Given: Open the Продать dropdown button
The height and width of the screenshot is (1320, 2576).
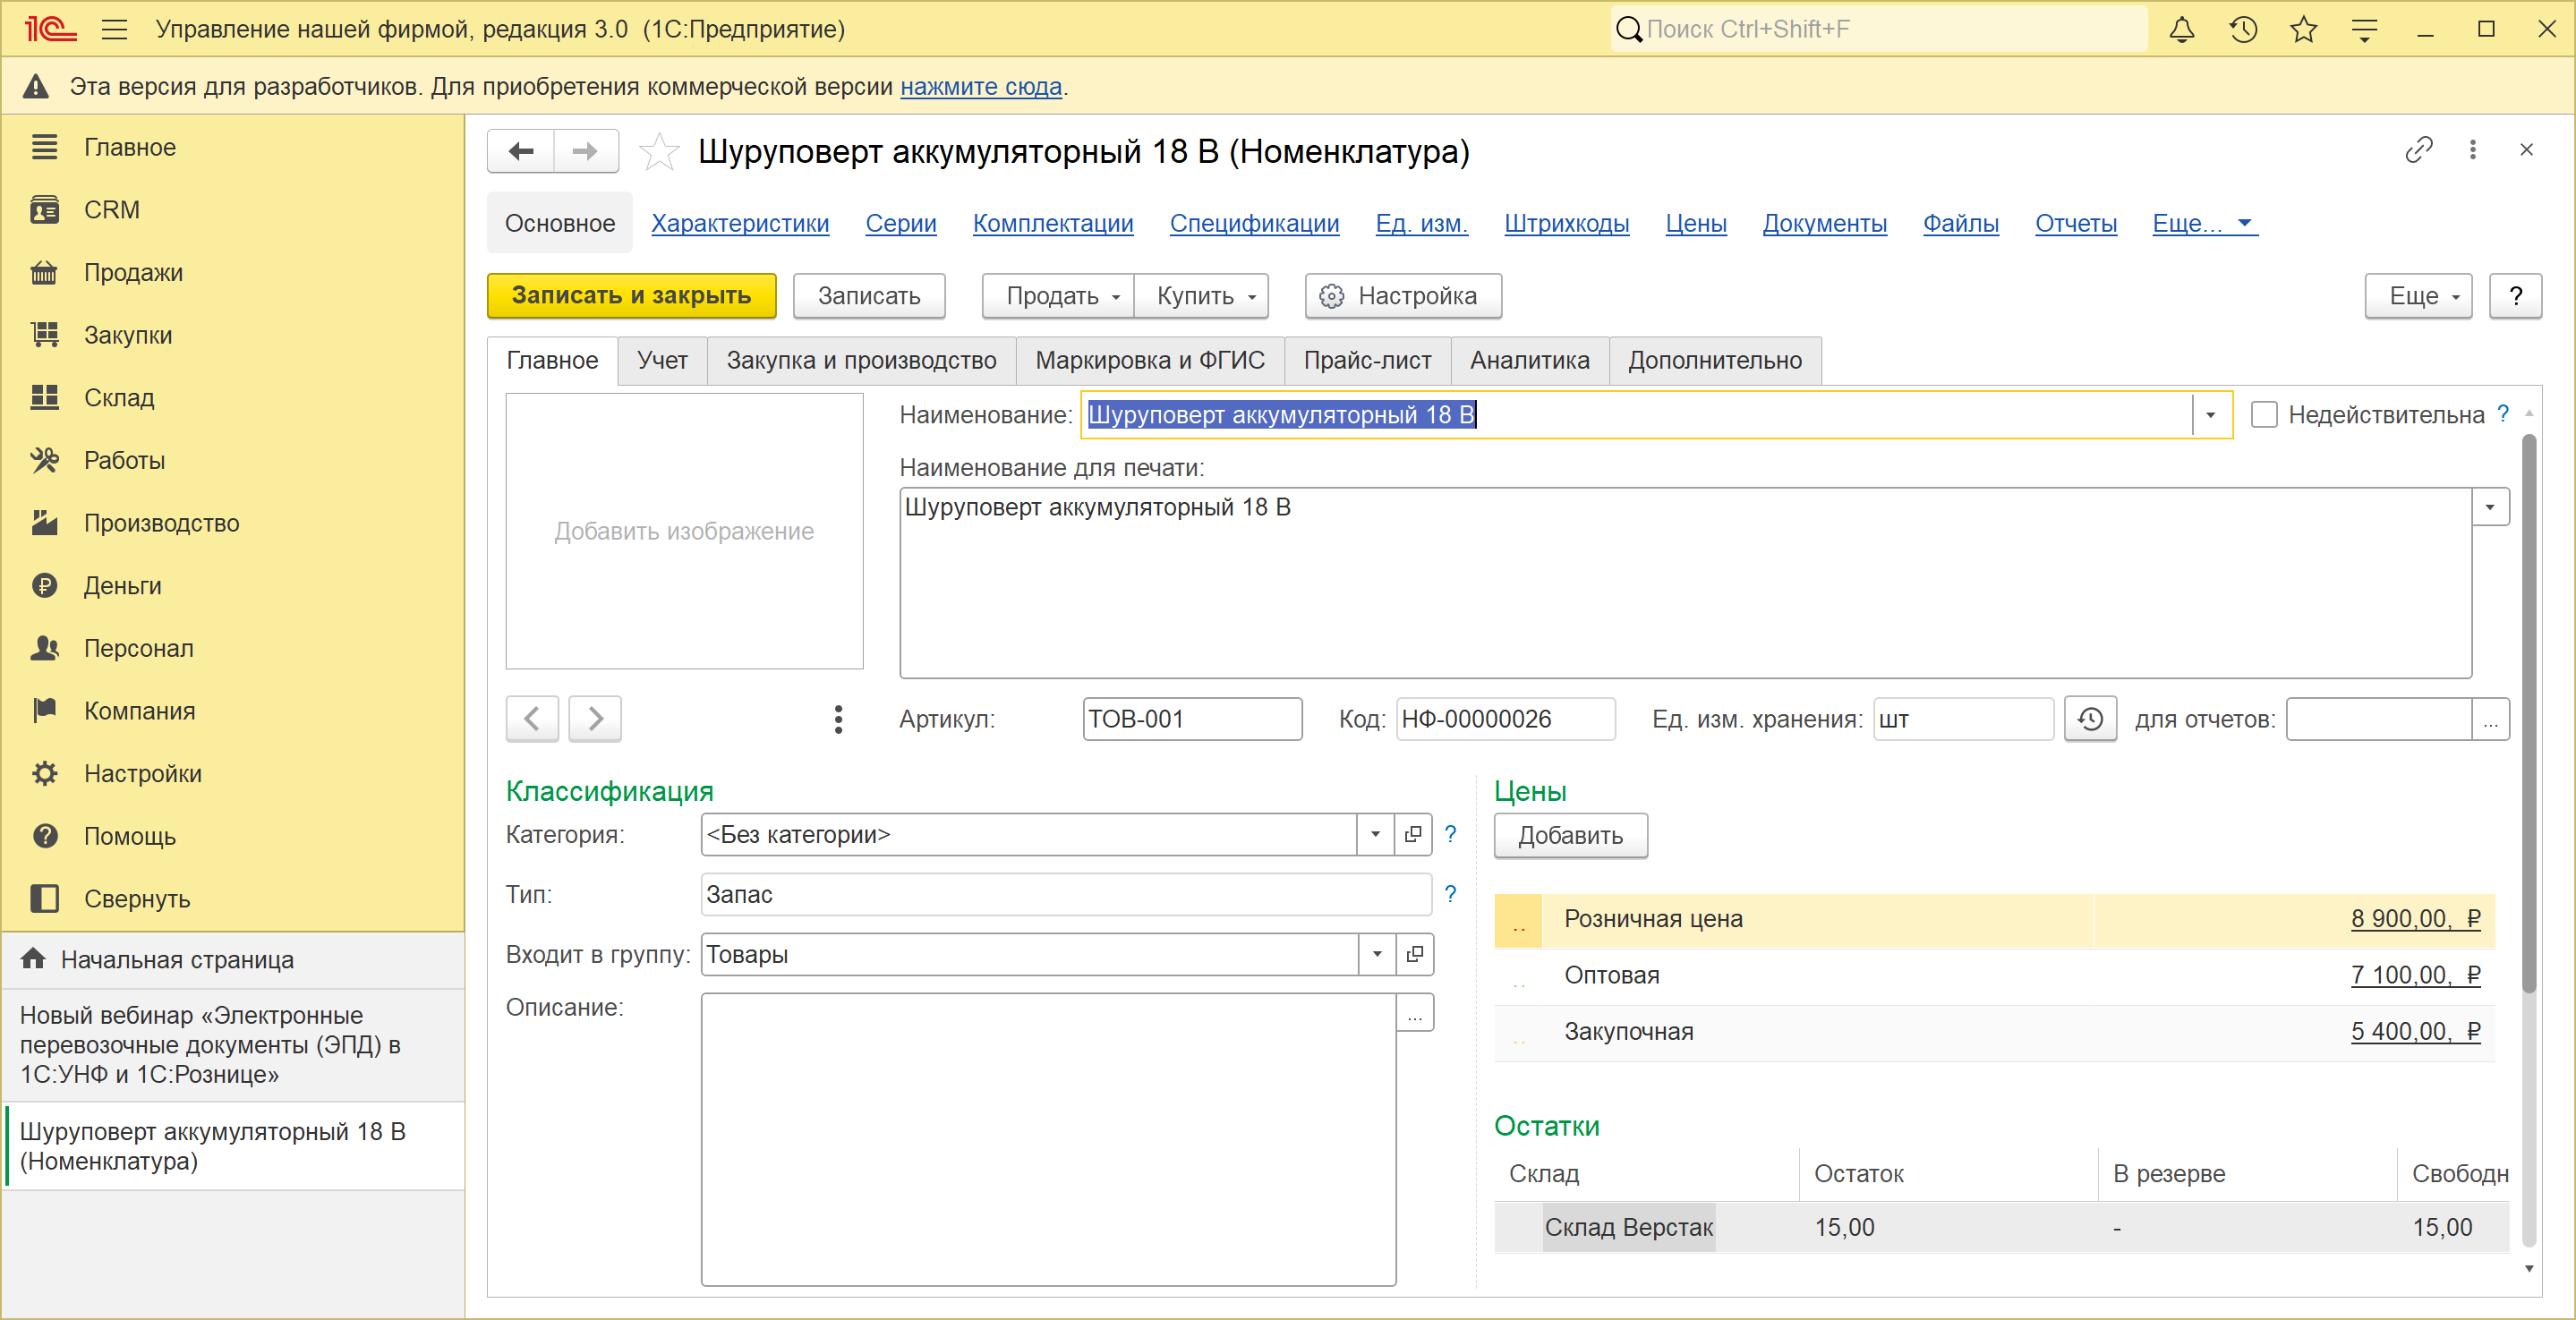Looking at the screenshot, I should point(1058,296).
